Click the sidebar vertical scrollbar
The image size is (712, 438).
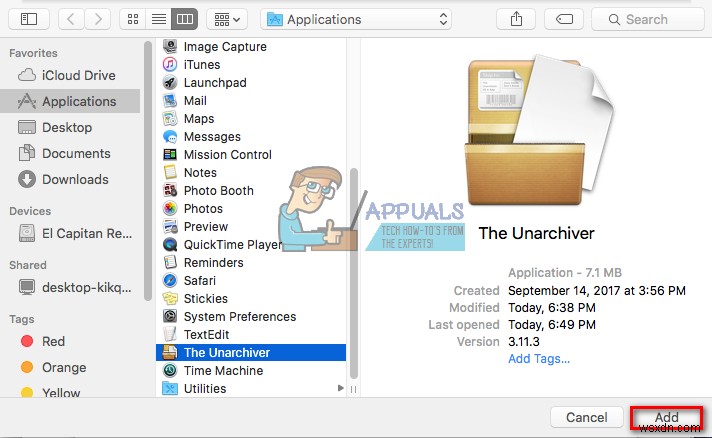click(x=148, y=171)
